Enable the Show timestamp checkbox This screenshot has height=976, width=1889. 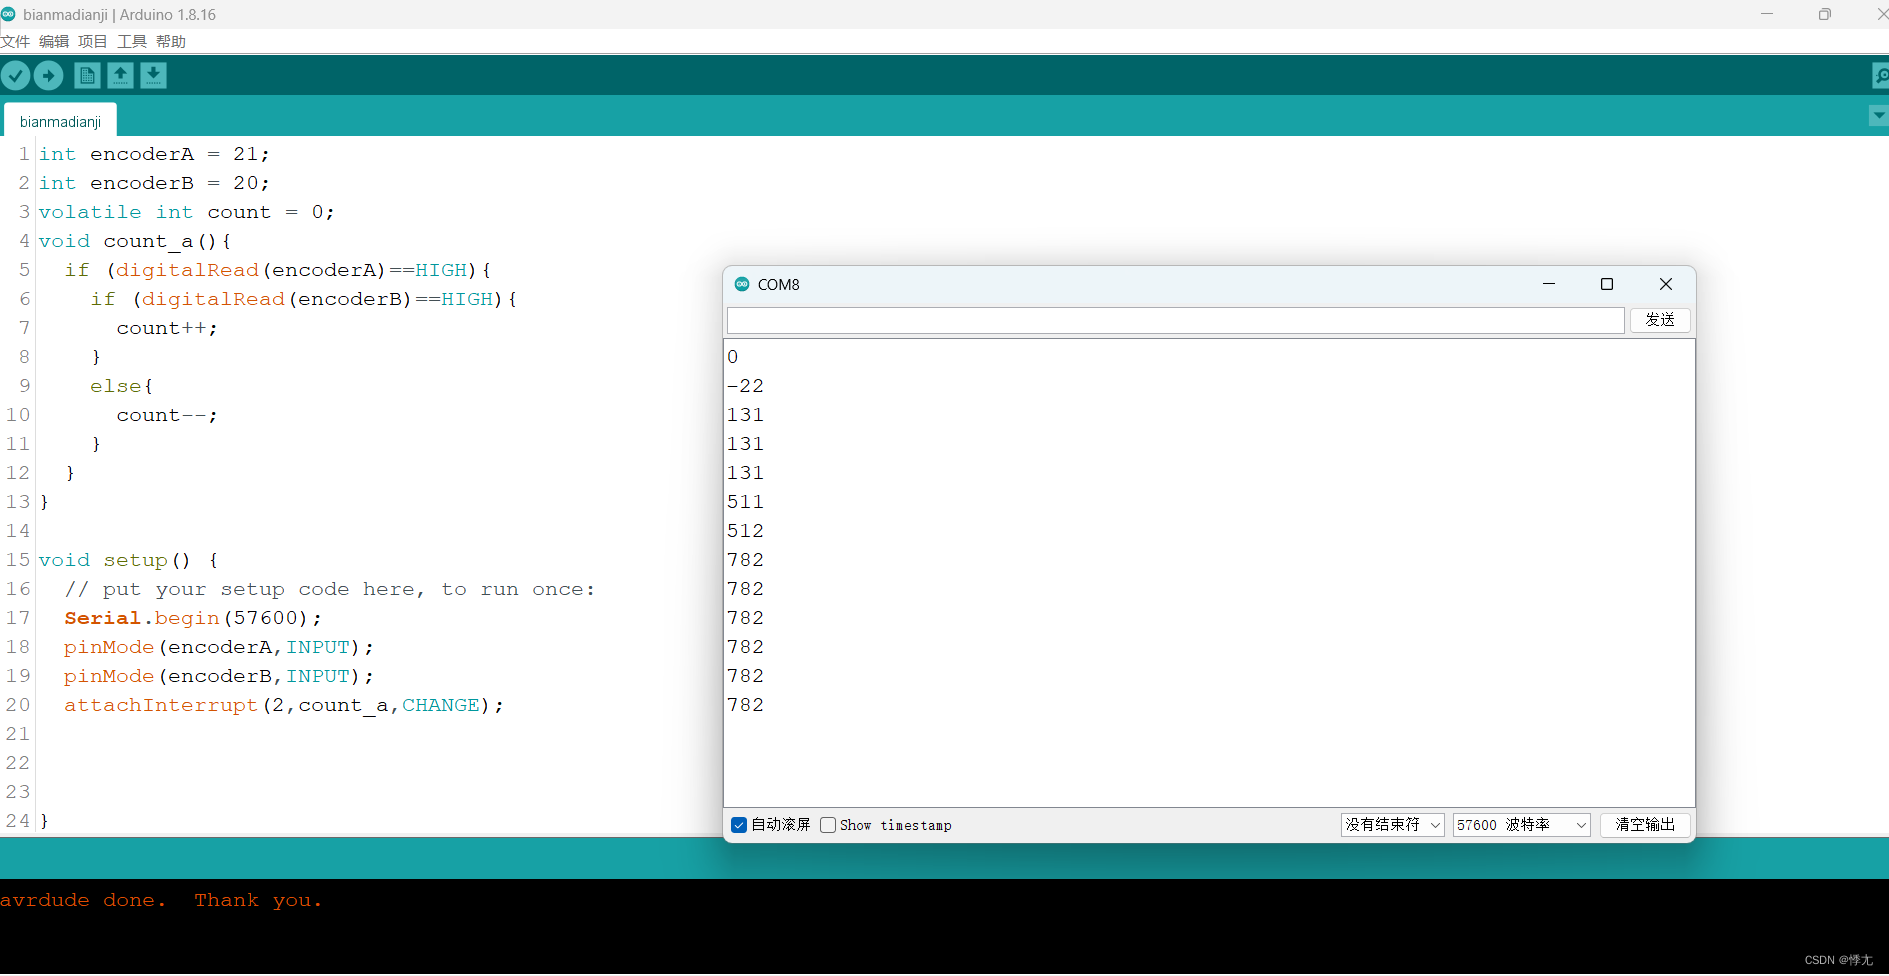click(828, 825)
